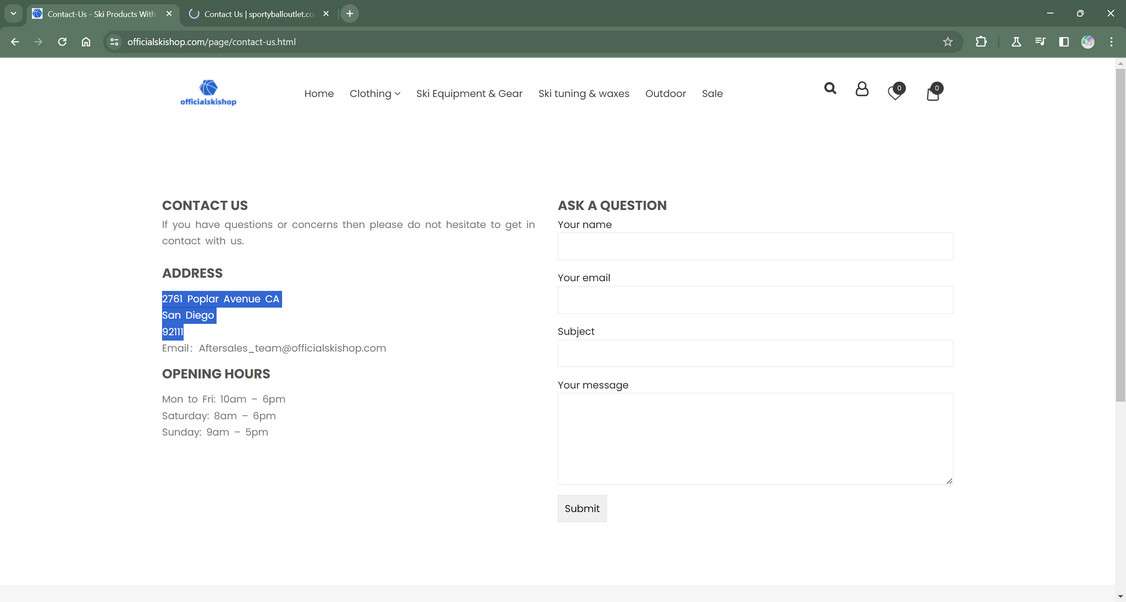Viewport: 1126px width, 602px height.
Task: Click the 92111 zip code text
Action: (172, 332)
